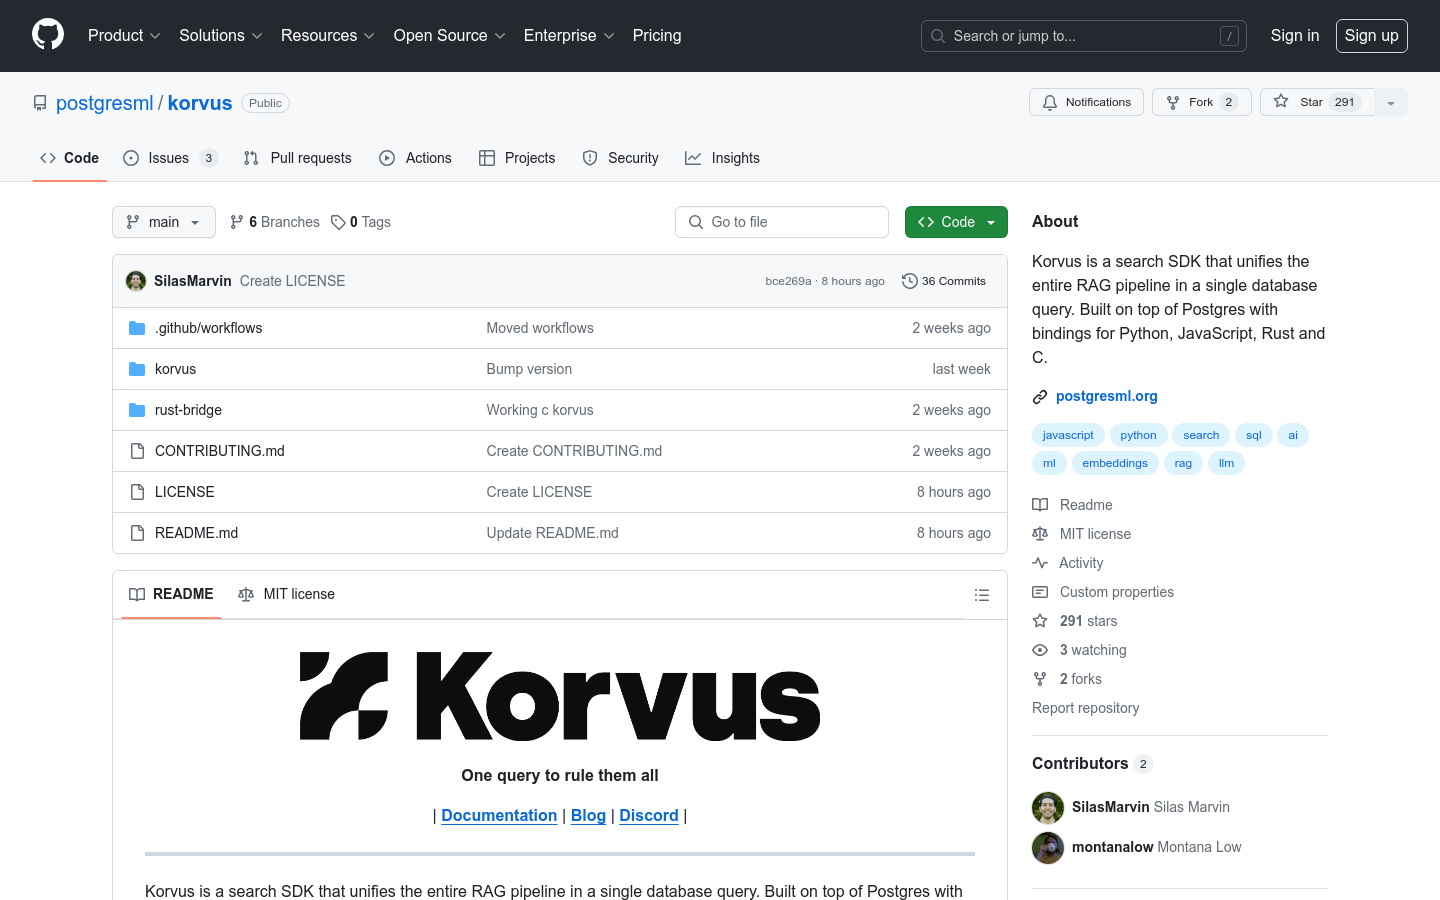The width and height of the screenshot is (1440, 900).
Task: Click the Go to file input
Action: (x=782, y=222)
